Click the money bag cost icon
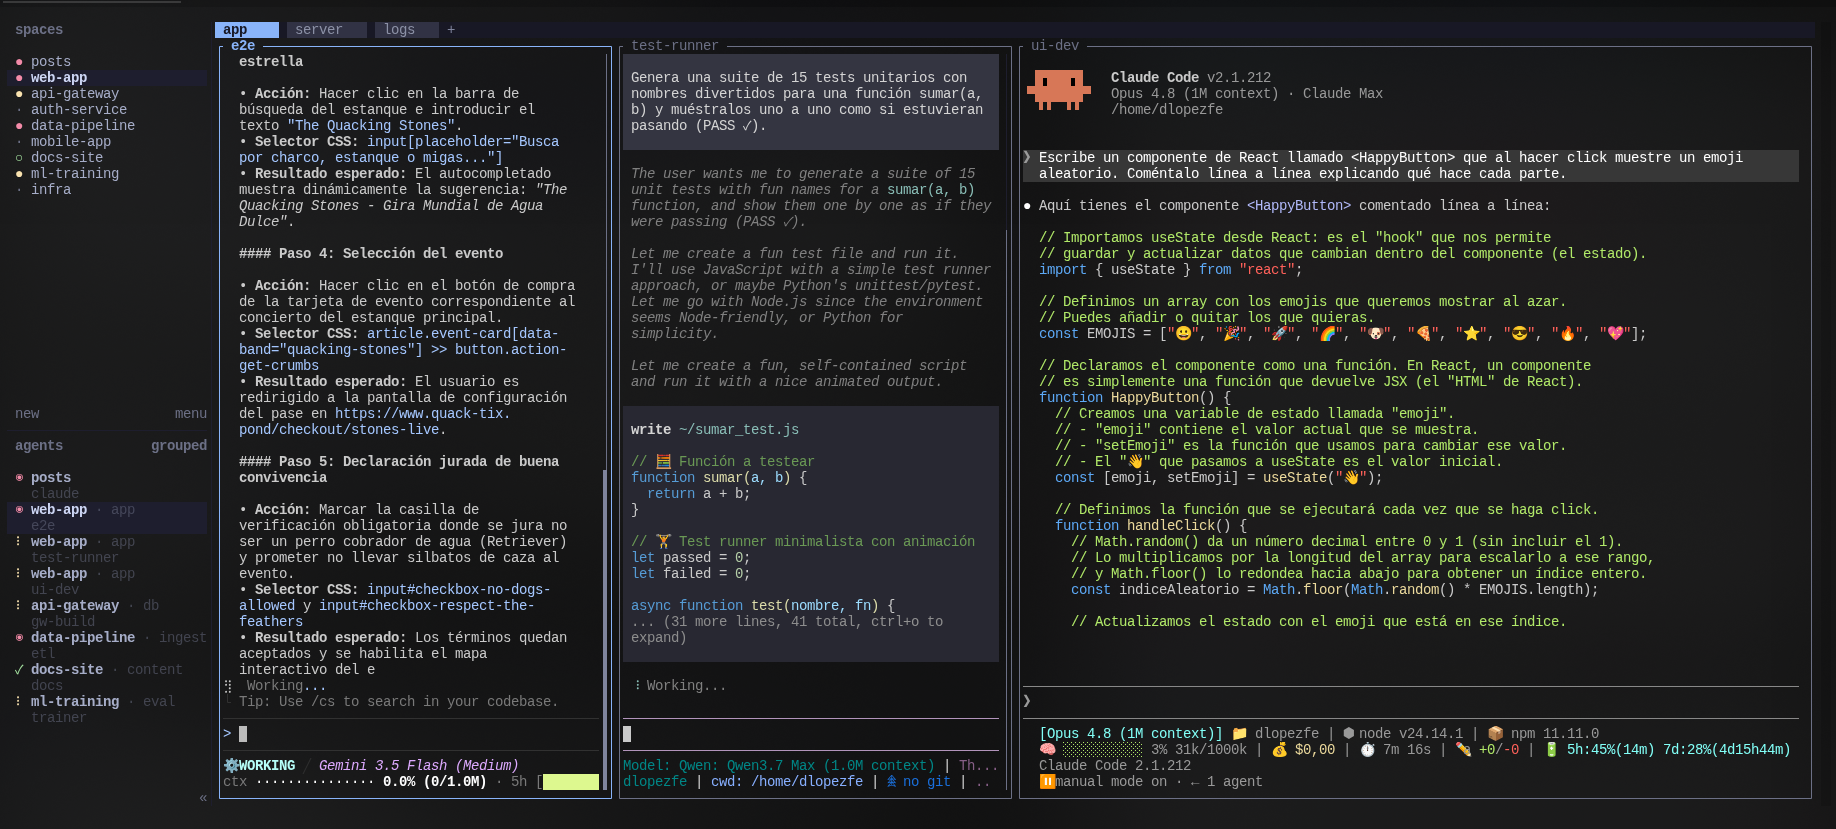 click(1279, 750)
